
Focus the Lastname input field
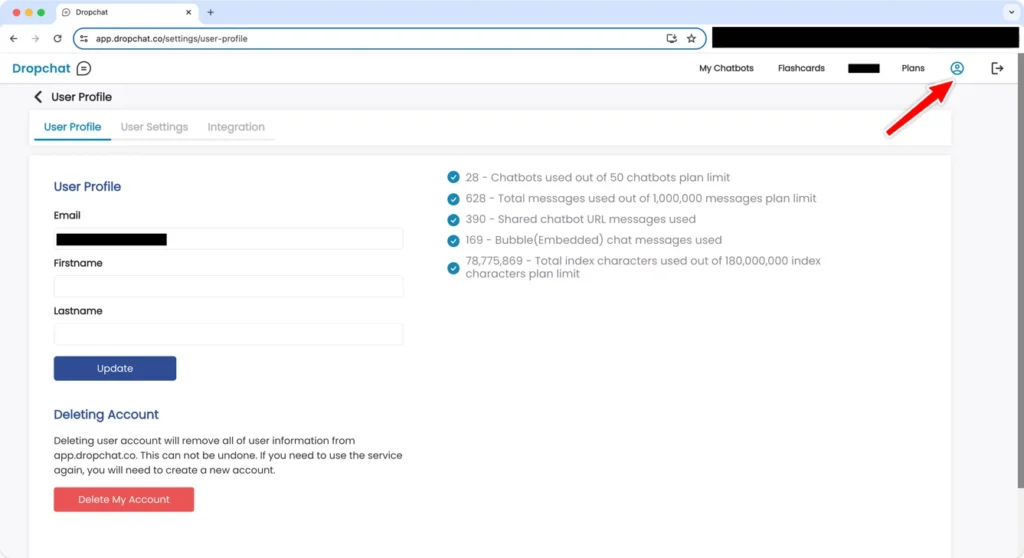tap(228, 335)
